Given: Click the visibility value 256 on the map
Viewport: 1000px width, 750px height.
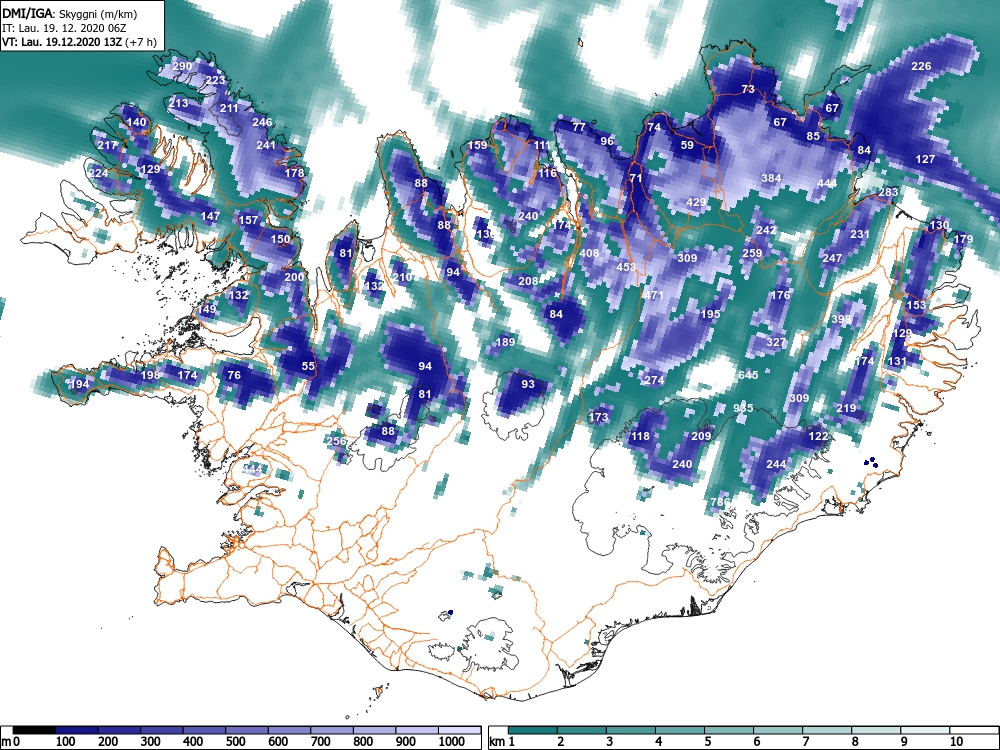Looking at the screenshot, I should coord(336,441).
